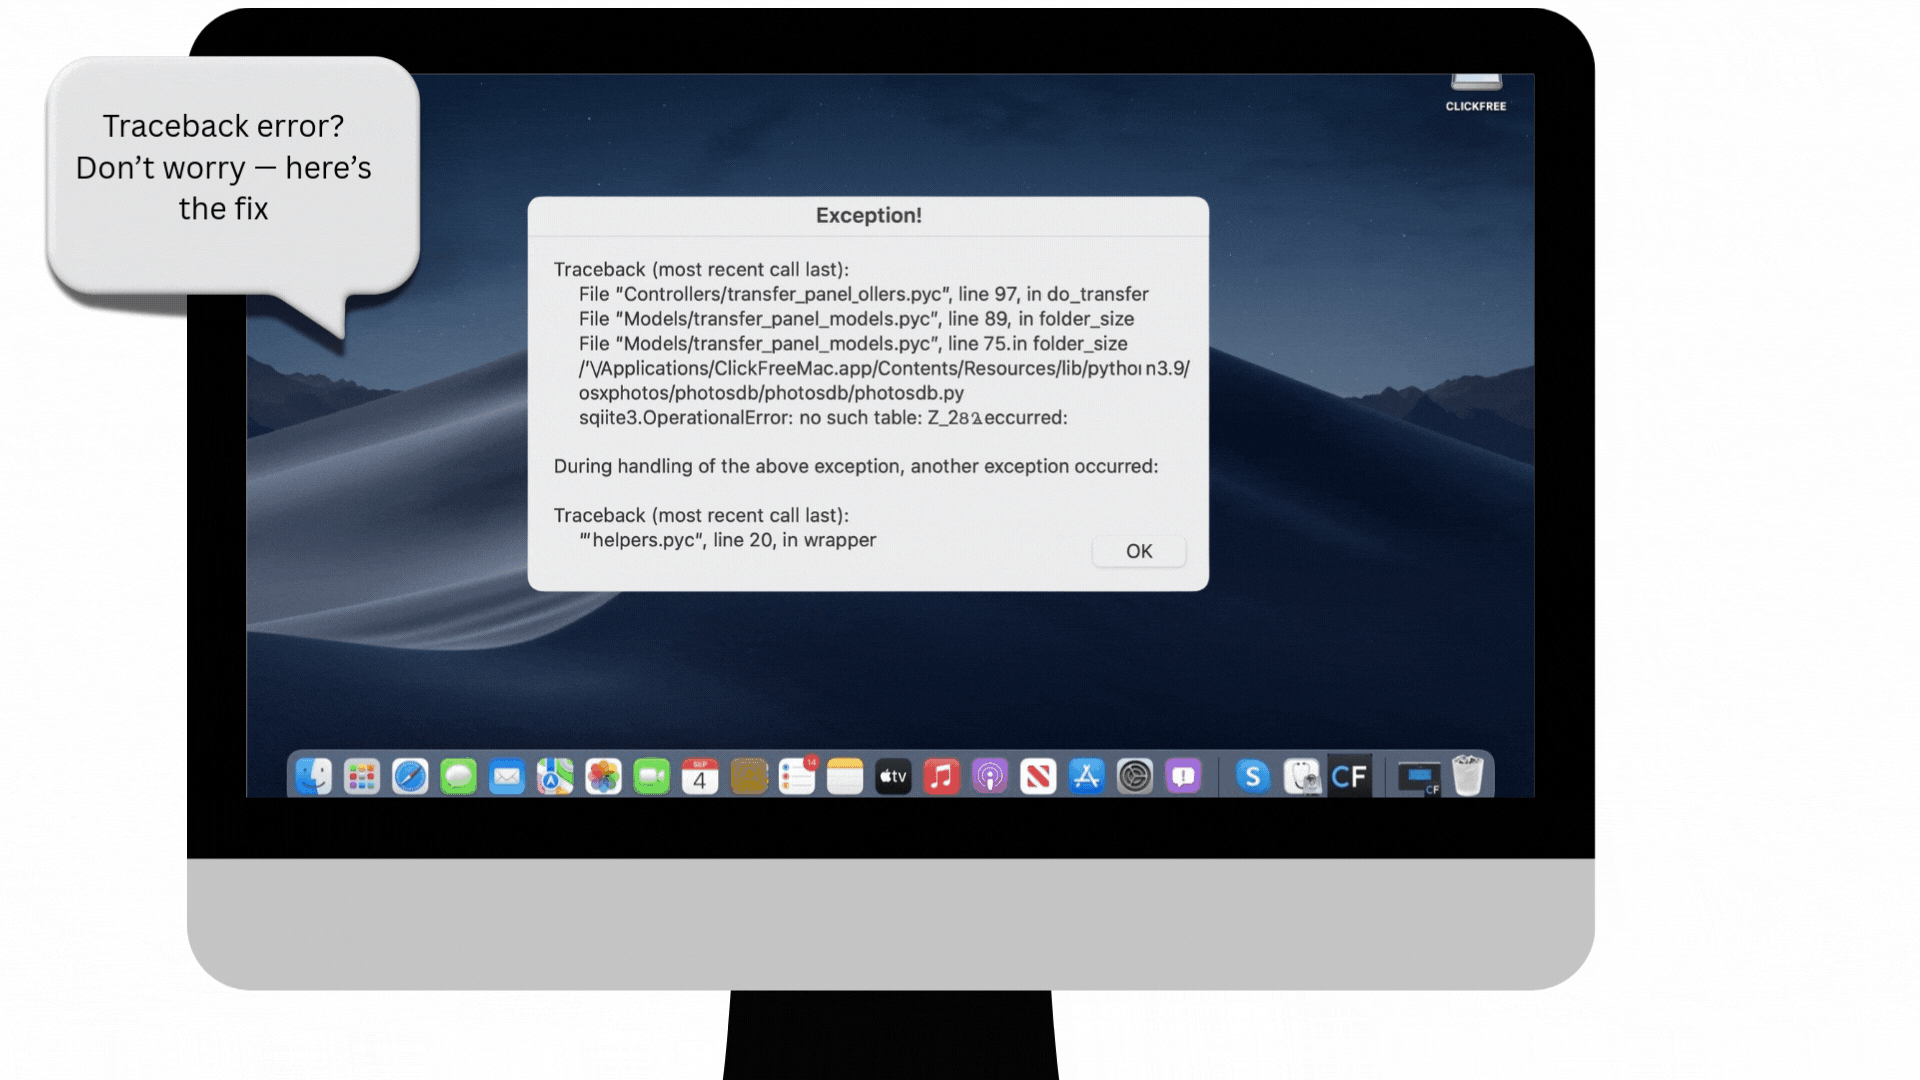Viewport: 1920px width, 1080px height.
Task: Open Maps app in the dock
Action: pyautogui.click(x=555, y=776)
